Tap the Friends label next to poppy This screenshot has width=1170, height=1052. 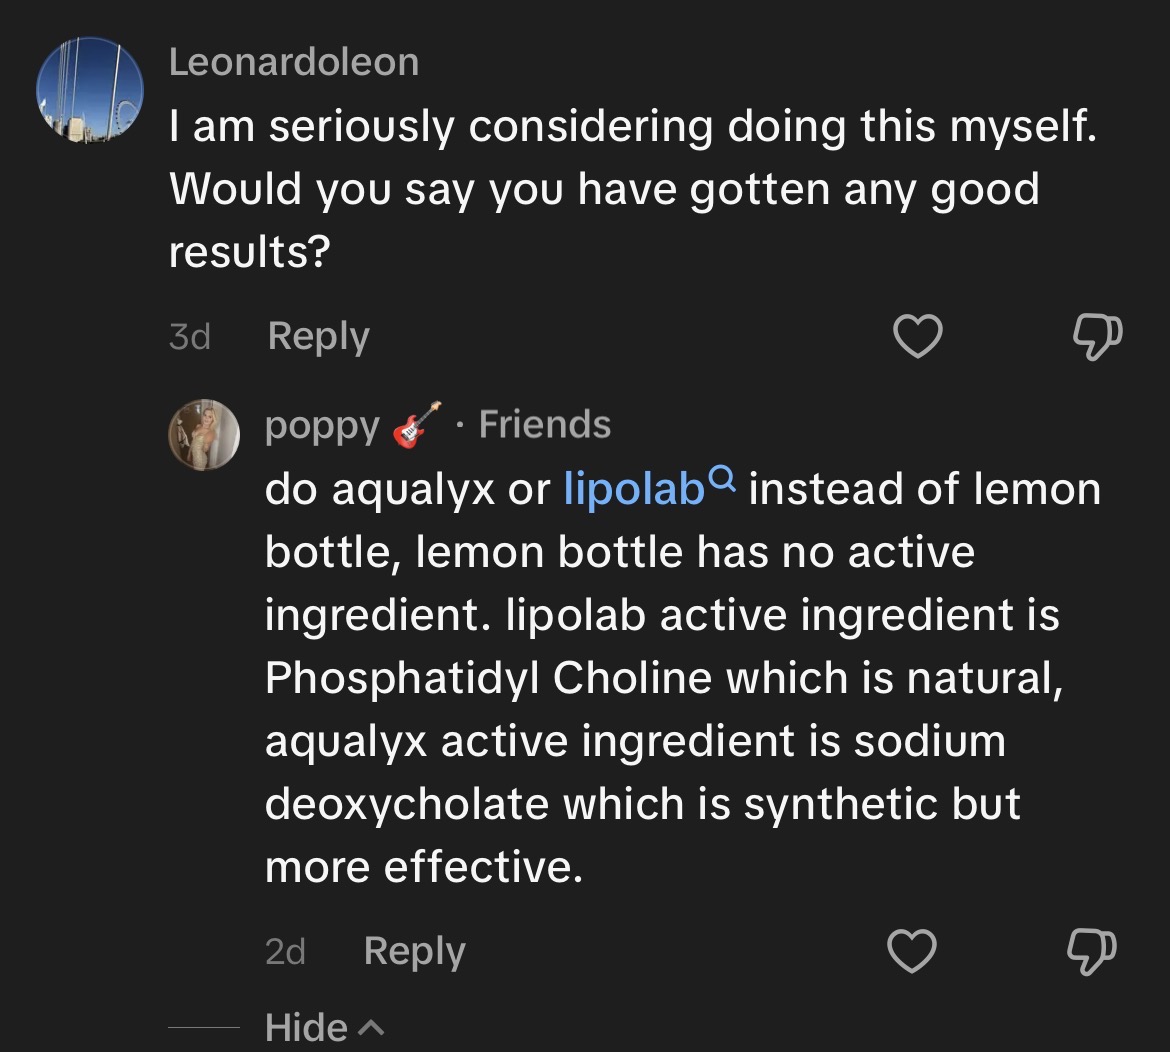tap(544, 425)
